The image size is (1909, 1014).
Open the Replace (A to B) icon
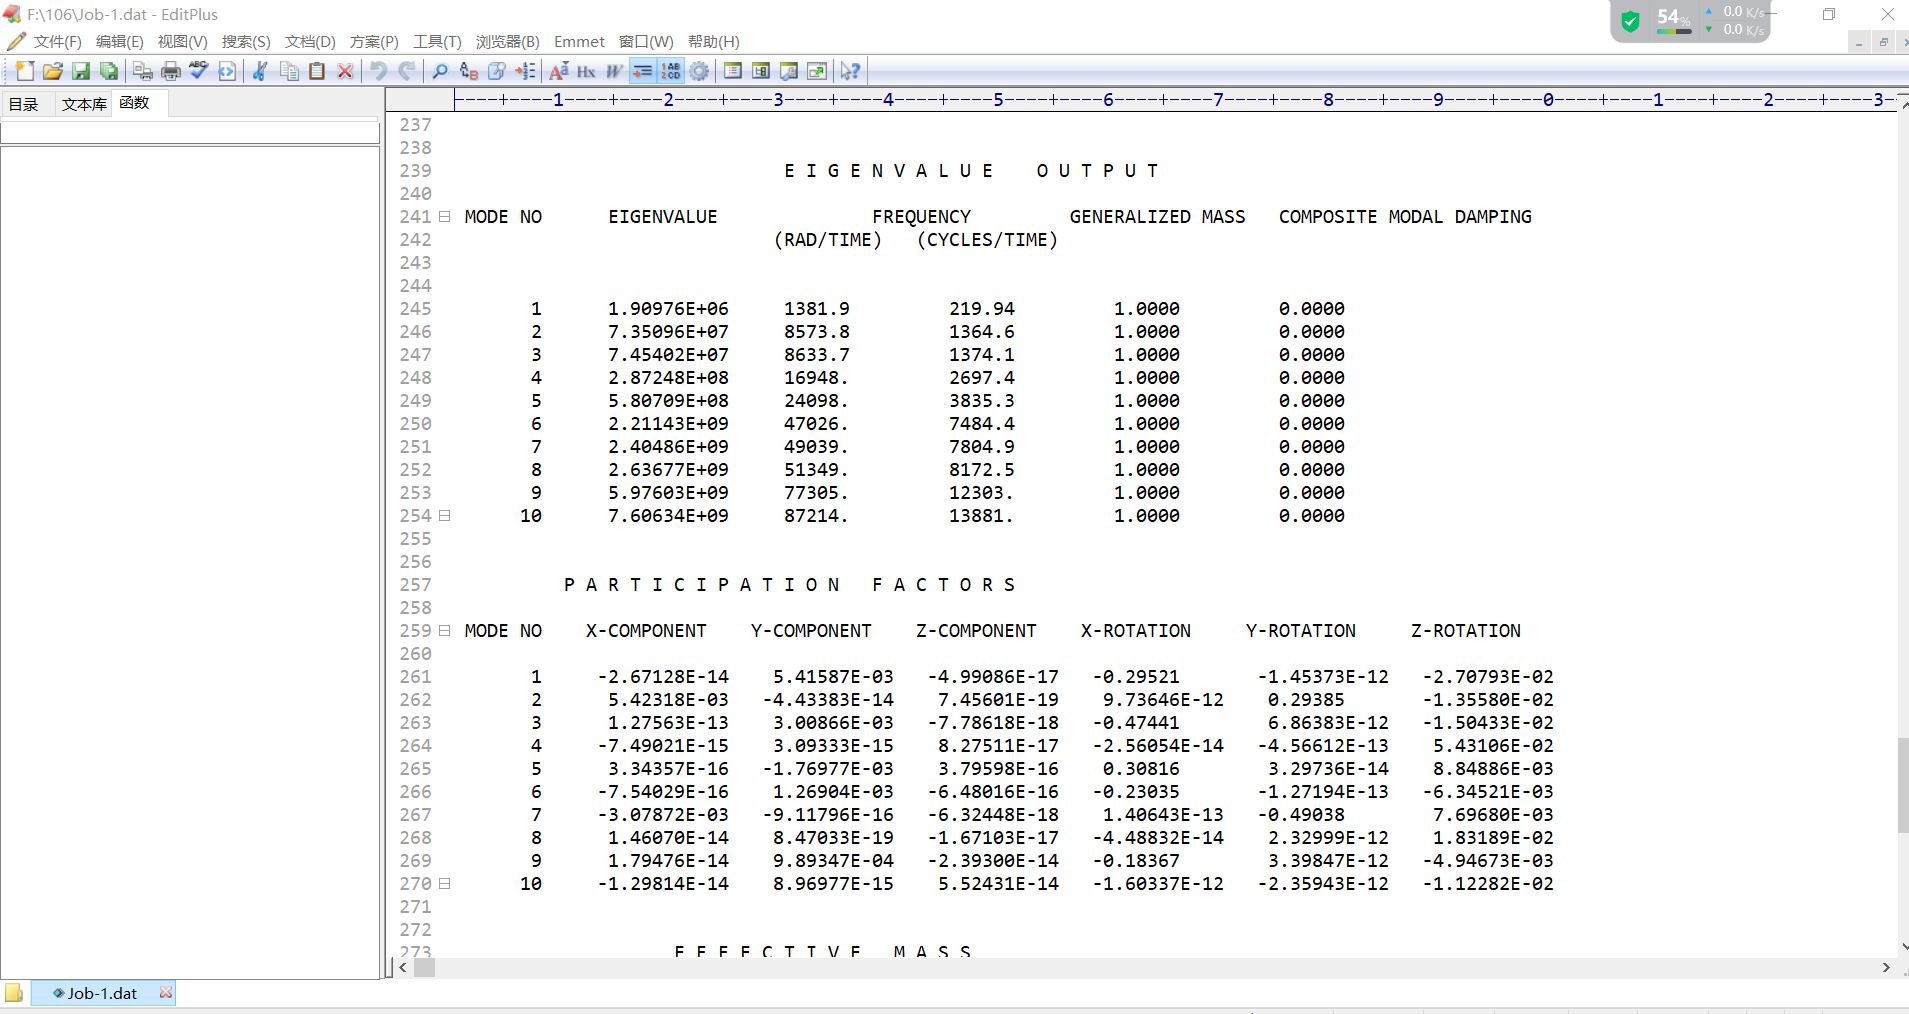click(x=468, y=71)
